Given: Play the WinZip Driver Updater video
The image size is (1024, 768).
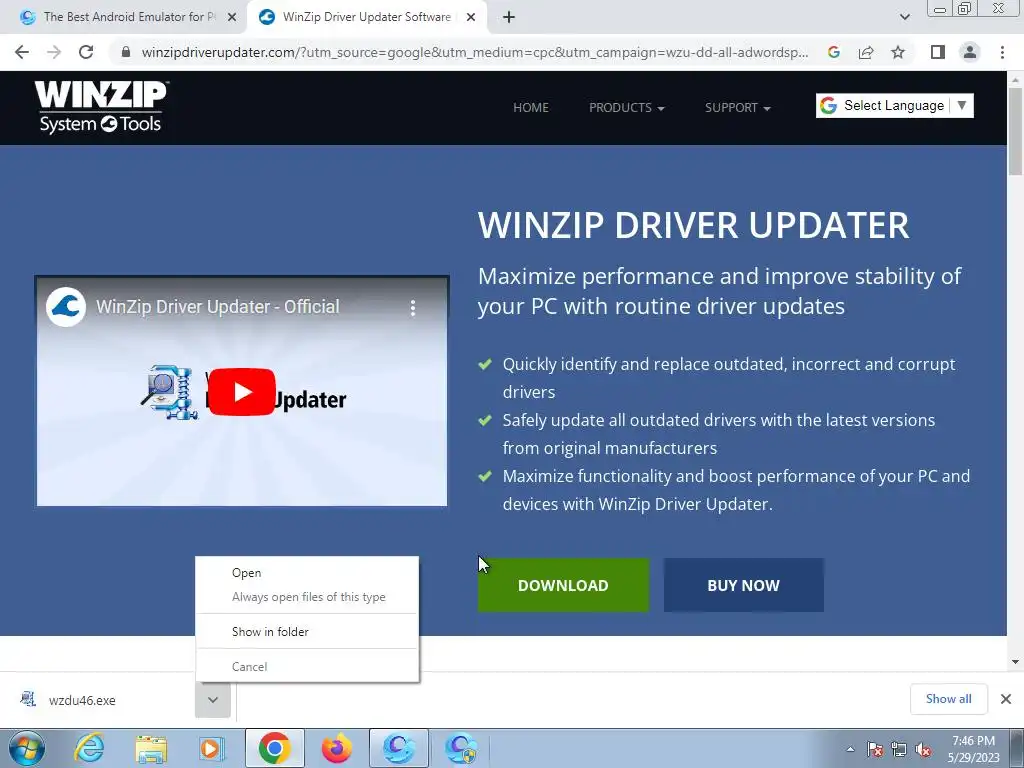Looking at the screenshot, I should point(242,392).
